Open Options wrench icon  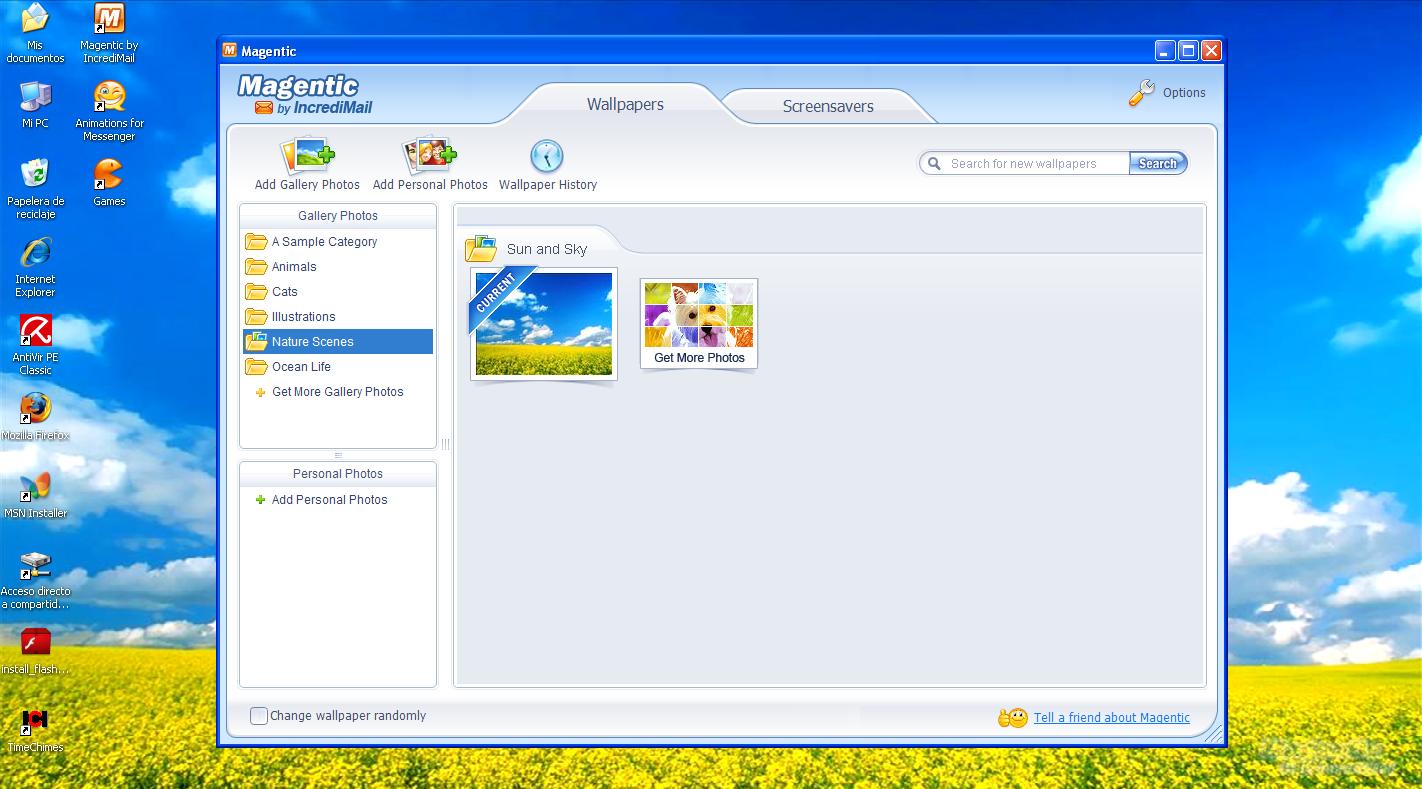coord(1141,93)
